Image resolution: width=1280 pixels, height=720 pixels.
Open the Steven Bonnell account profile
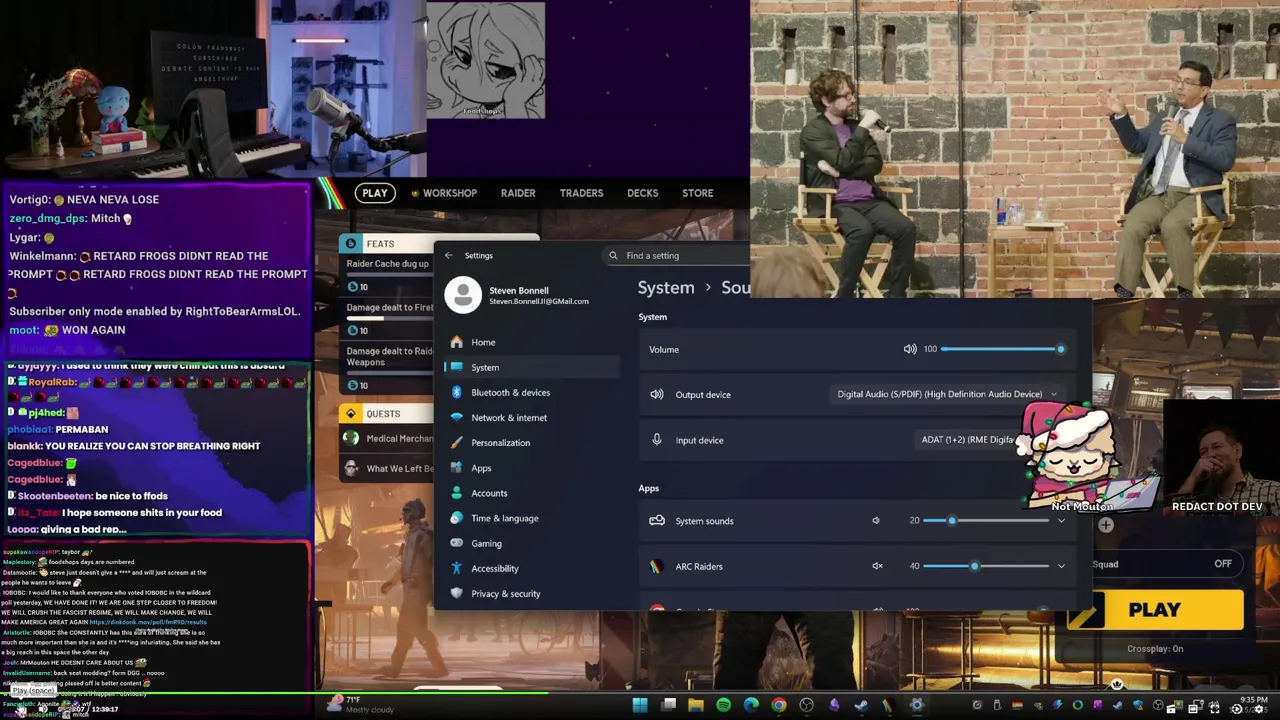(x=518, y=295)
